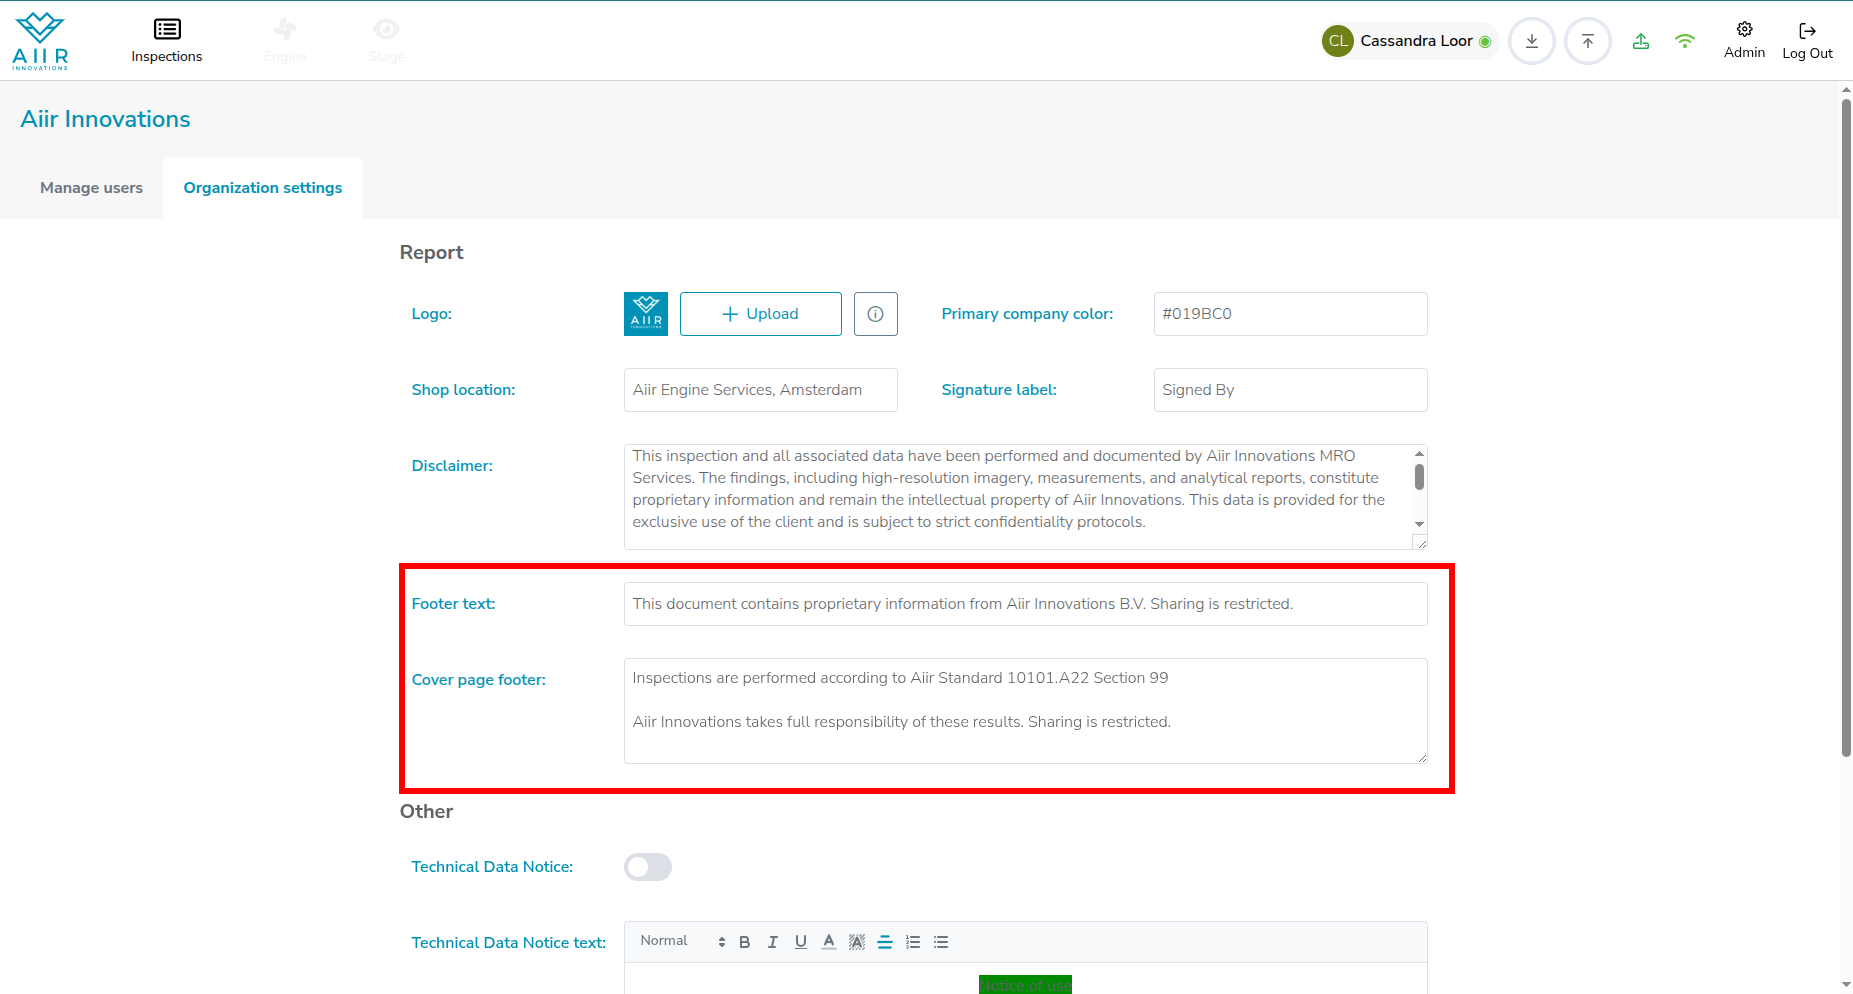Click the "Primary company color:" label
The height and width of the screenshot is (994, 1853).
(1028, 314)
